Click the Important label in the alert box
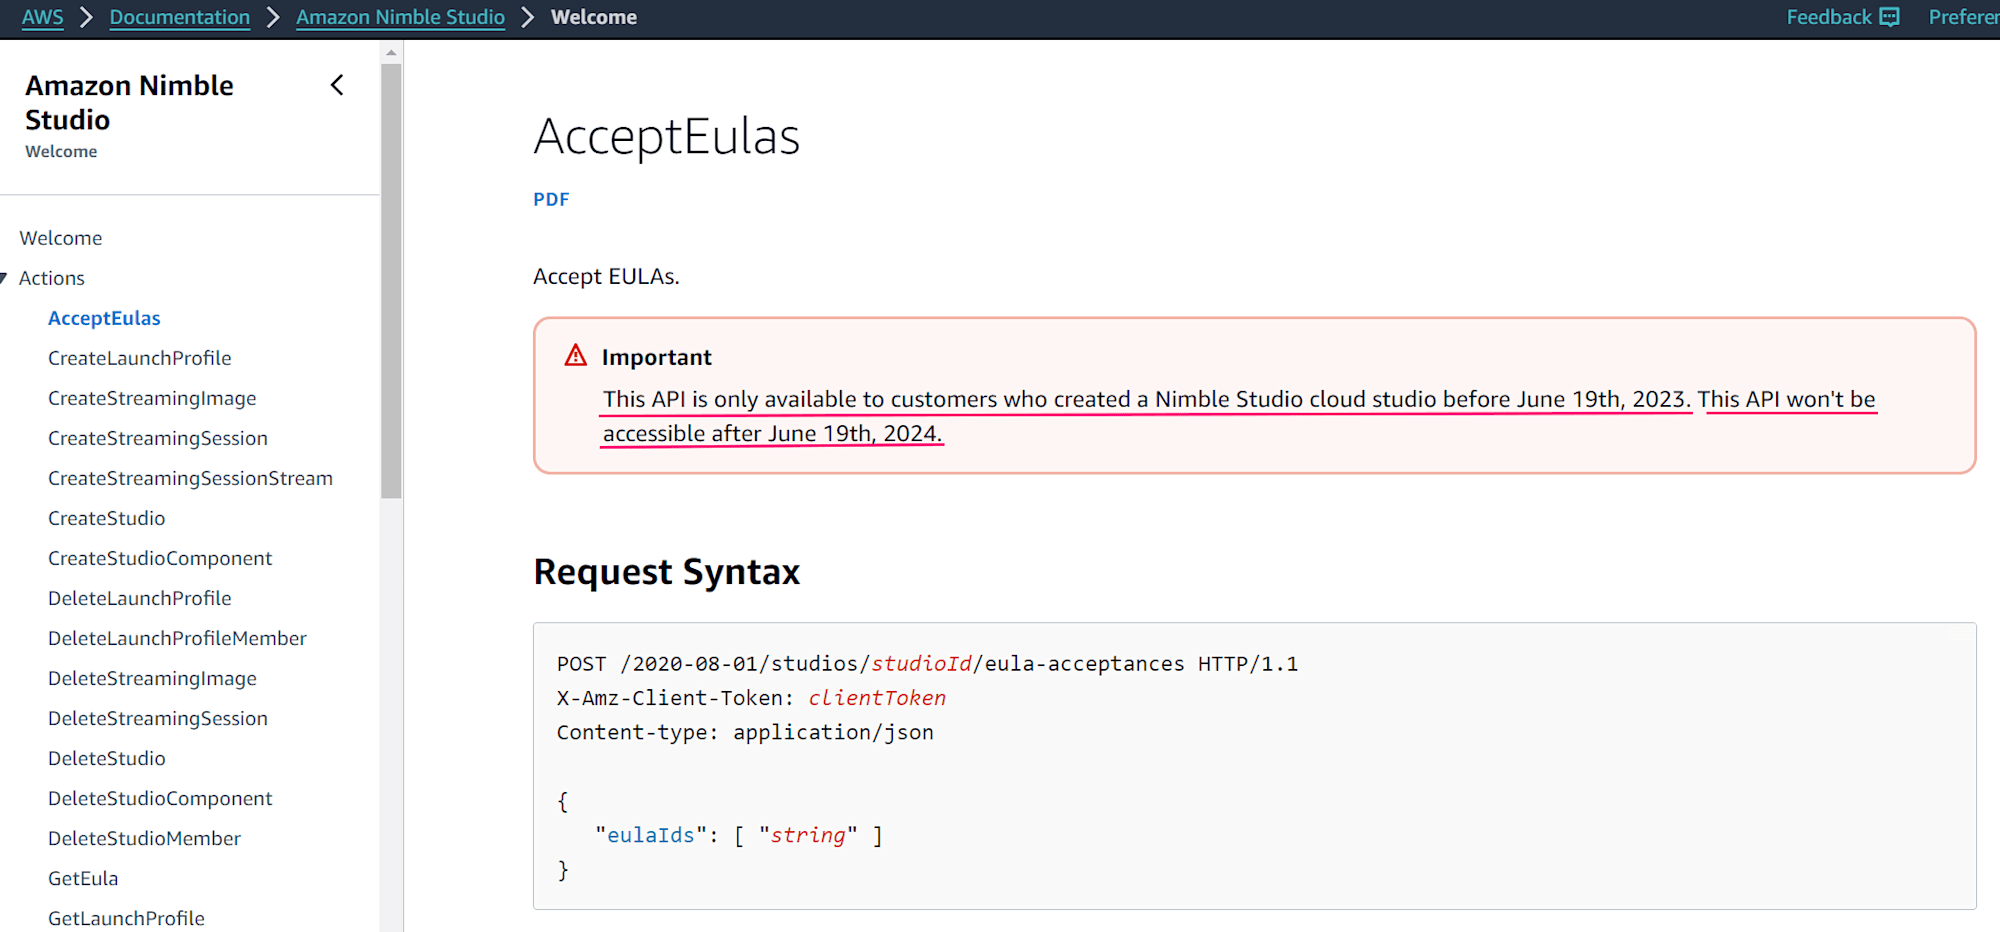Image resolution: width=2000 pixels, height=932 pixels. 657,357
